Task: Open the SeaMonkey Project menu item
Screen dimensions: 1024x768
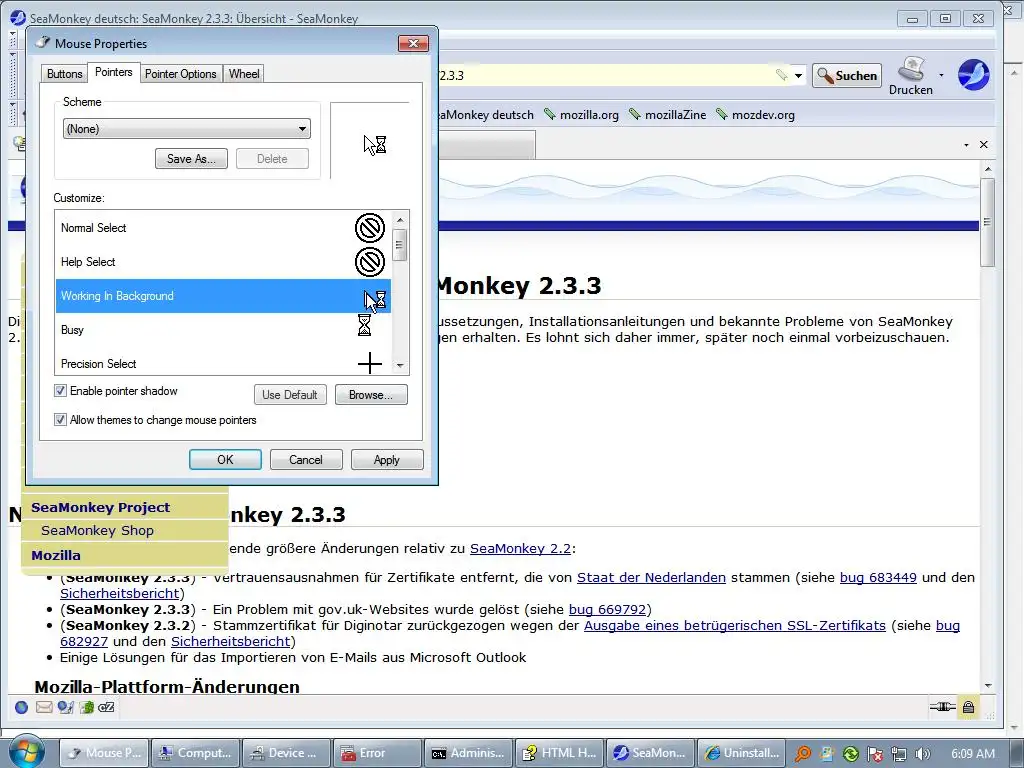Action: coord(101,507)
